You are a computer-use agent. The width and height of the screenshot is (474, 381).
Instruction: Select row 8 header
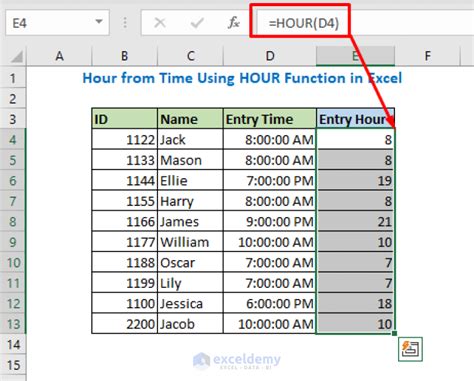[x=13, y=222]
